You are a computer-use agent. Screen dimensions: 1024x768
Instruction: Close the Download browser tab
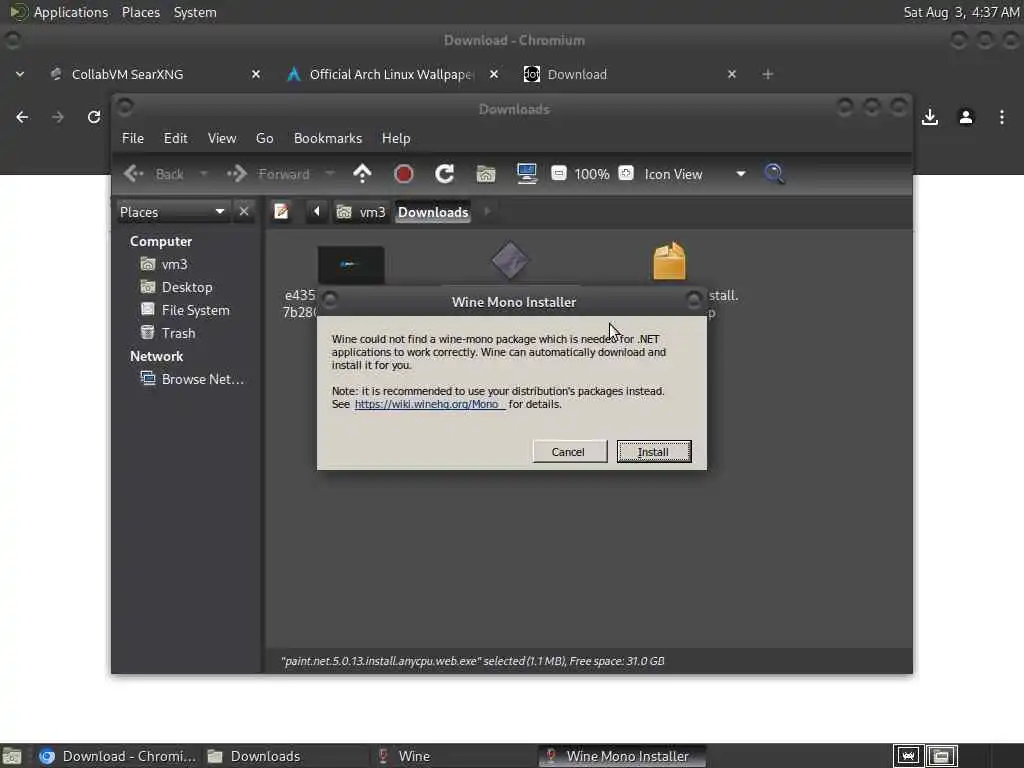point(732,74)
